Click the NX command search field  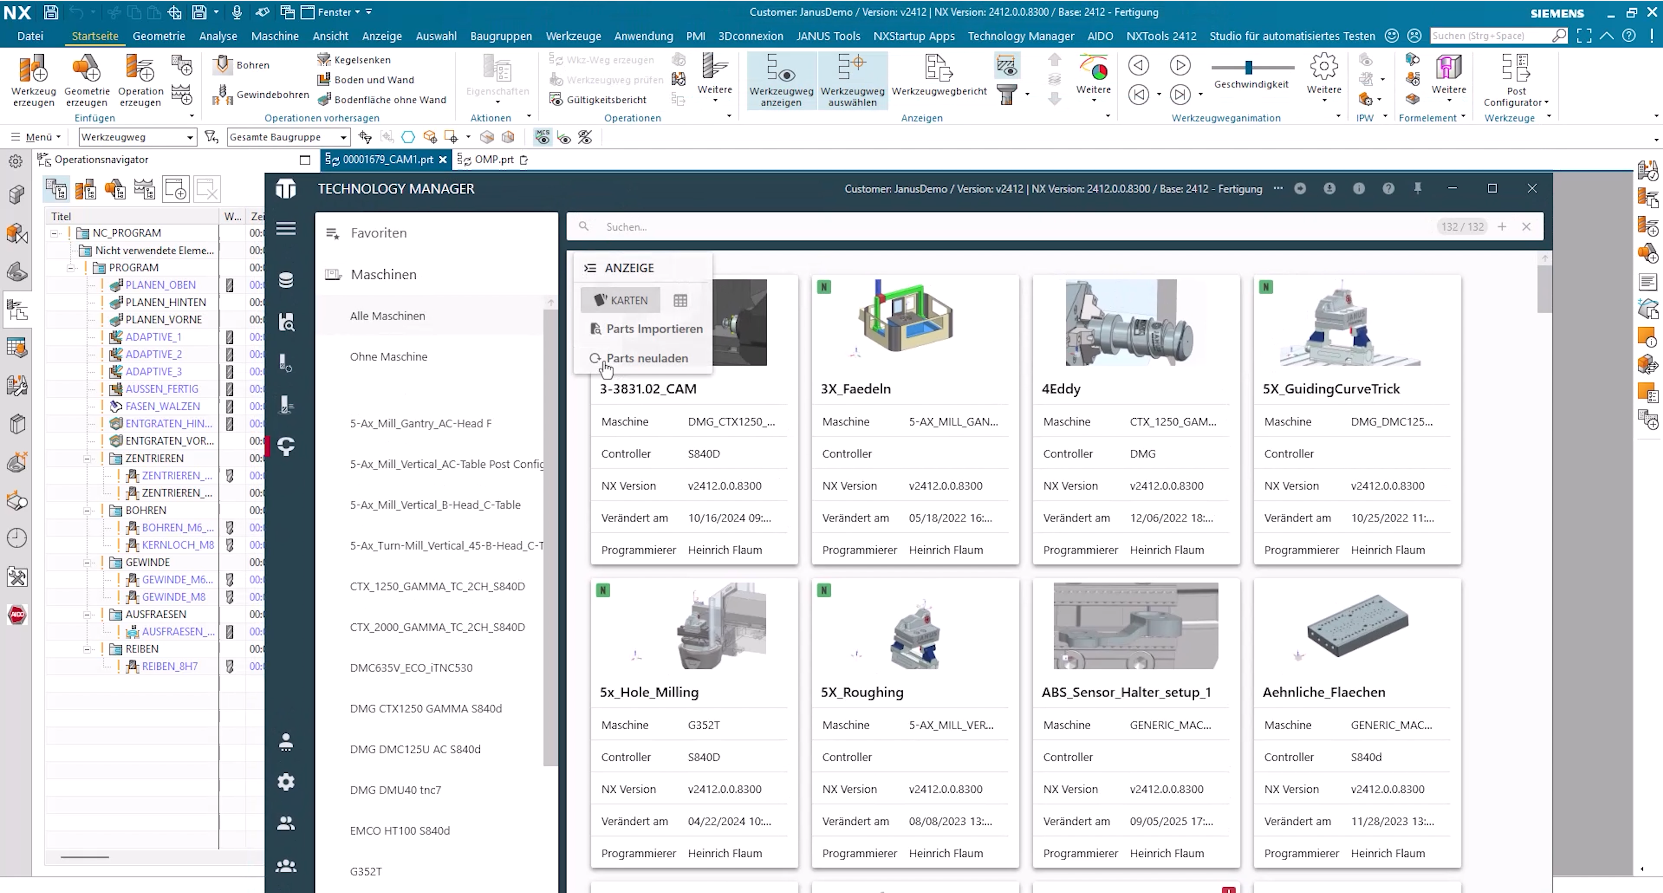(1498, 36)
